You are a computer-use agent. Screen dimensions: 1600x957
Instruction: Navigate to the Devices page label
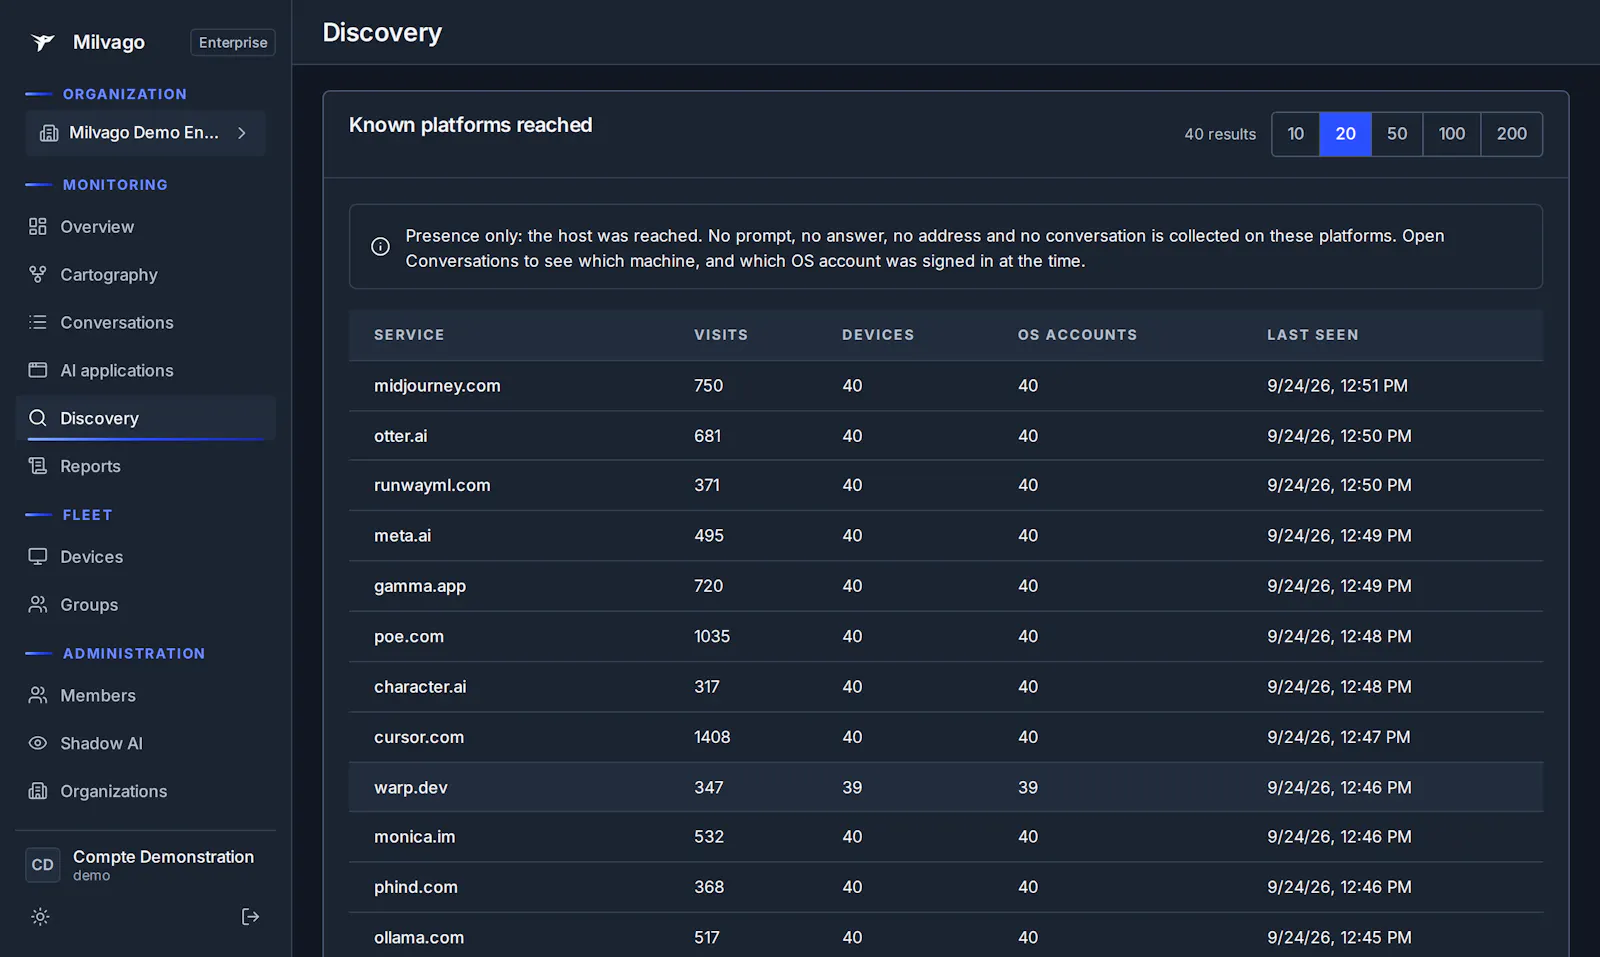click(x=92, y=557)
